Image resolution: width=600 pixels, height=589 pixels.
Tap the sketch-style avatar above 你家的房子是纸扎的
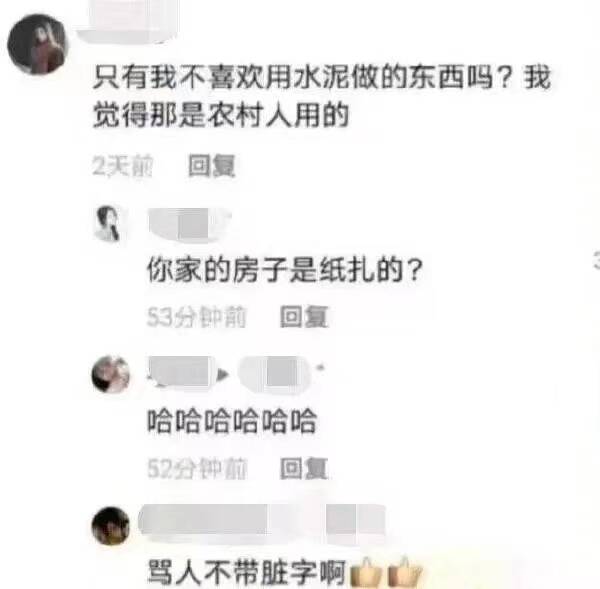(109, 224)
